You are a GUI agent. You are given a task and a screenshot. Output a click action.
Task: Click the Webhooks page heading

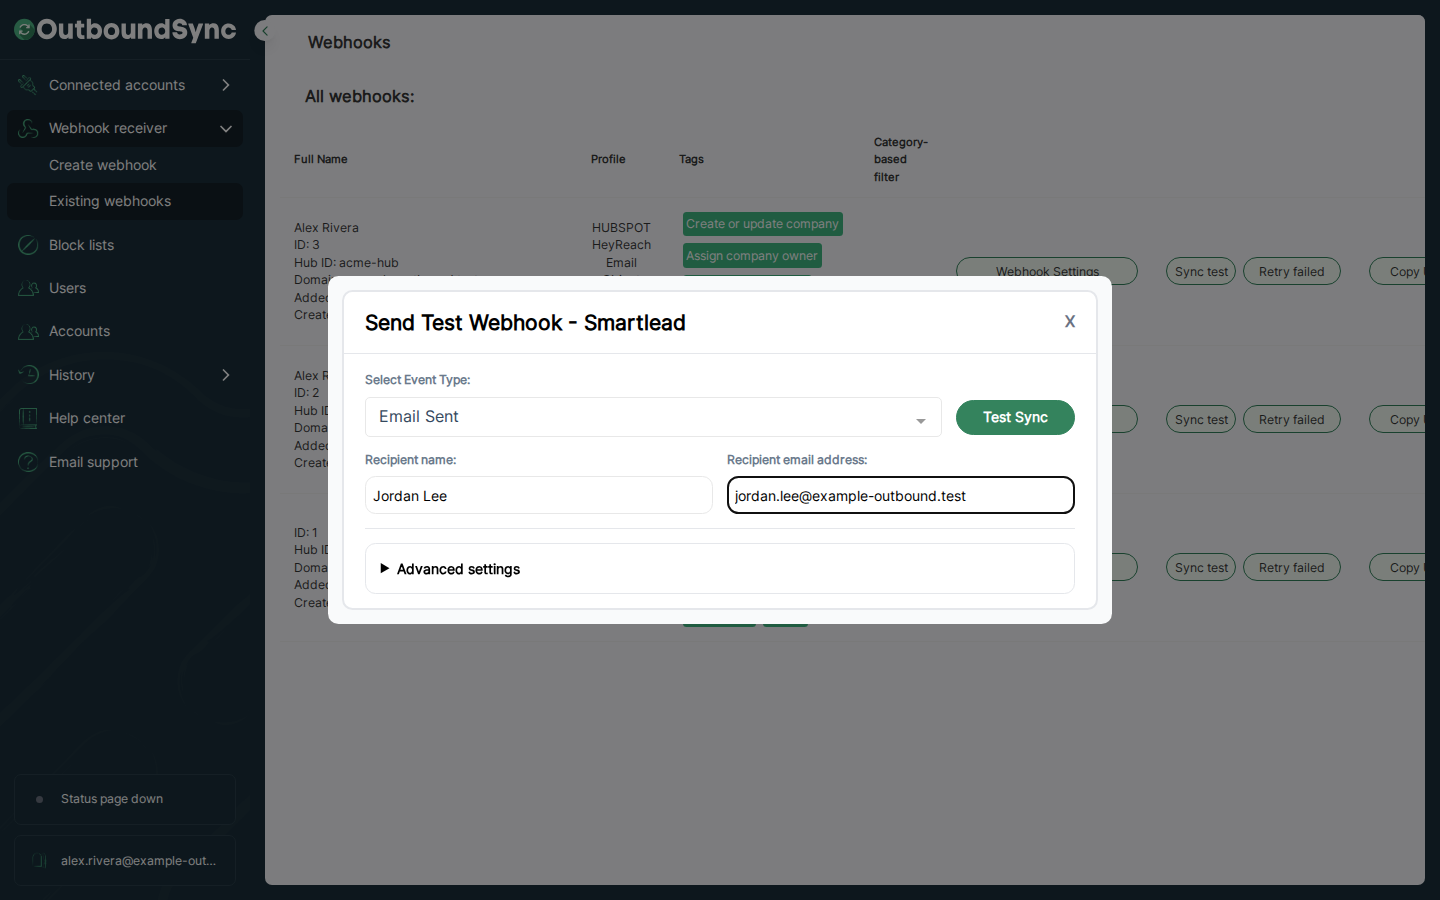click(x=349, y=42)
